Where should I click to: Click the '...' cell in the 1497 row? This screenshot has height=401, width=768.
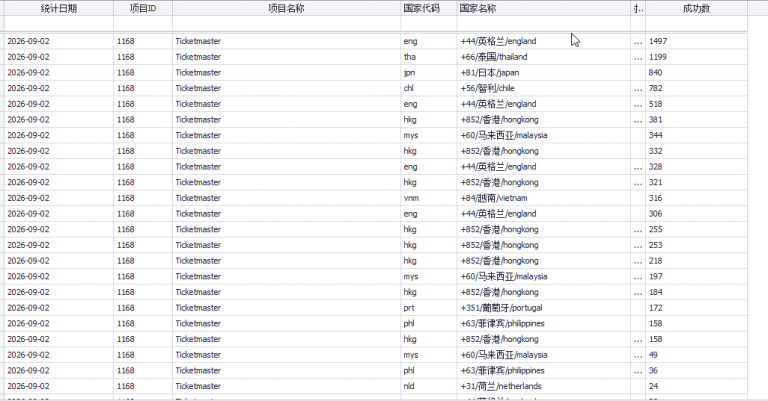coord(638,41)
